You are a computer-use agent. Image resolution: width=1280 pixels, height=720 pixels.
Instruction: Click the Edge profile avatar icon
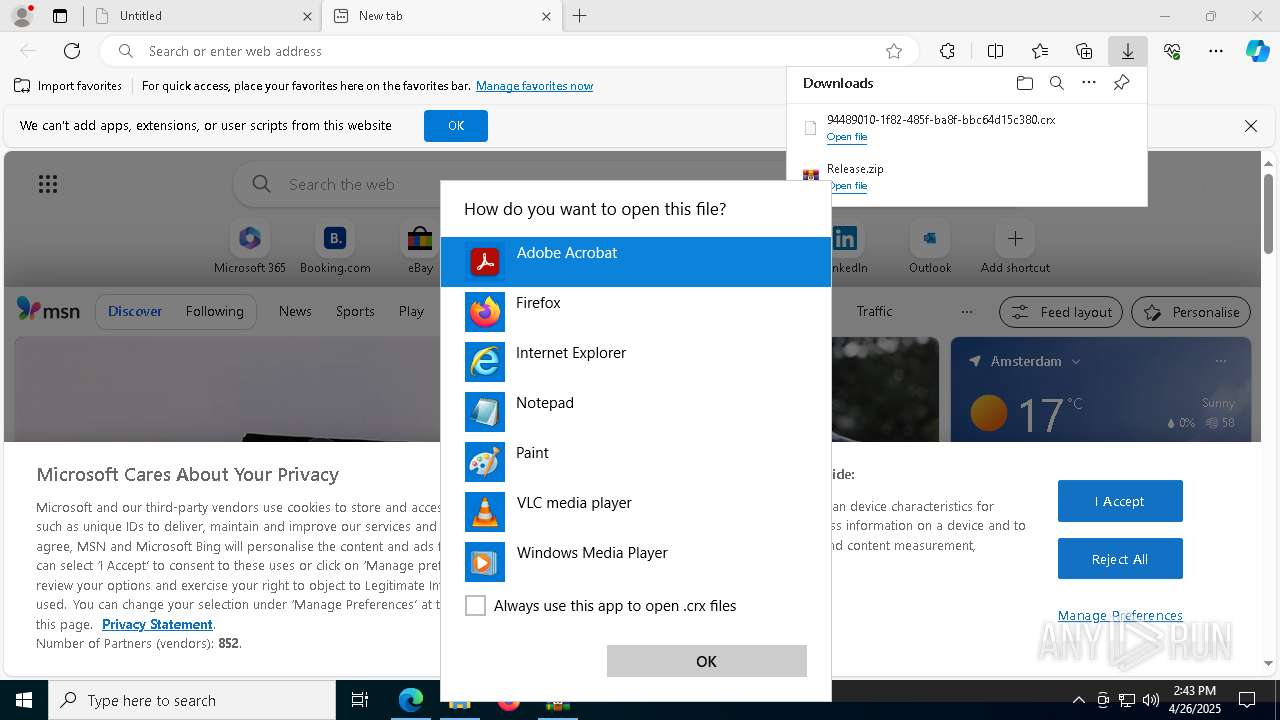point(22,16)
